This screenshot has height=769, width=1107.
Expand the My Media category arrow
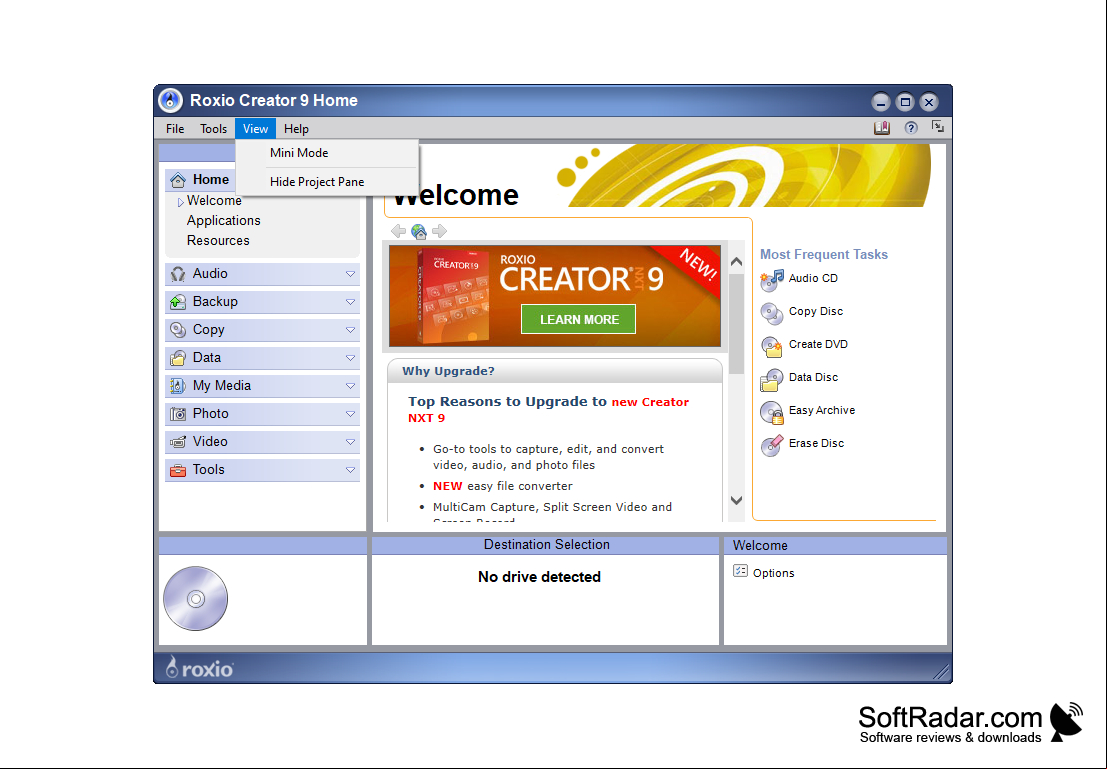click(x=350, y=386)
